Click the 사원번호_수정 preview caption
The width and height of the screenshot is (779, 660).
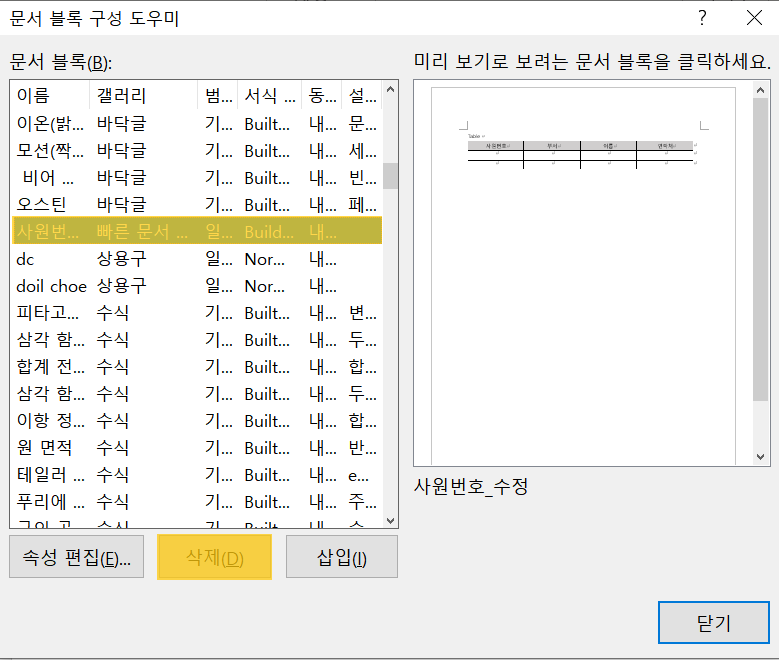[471, 486]
